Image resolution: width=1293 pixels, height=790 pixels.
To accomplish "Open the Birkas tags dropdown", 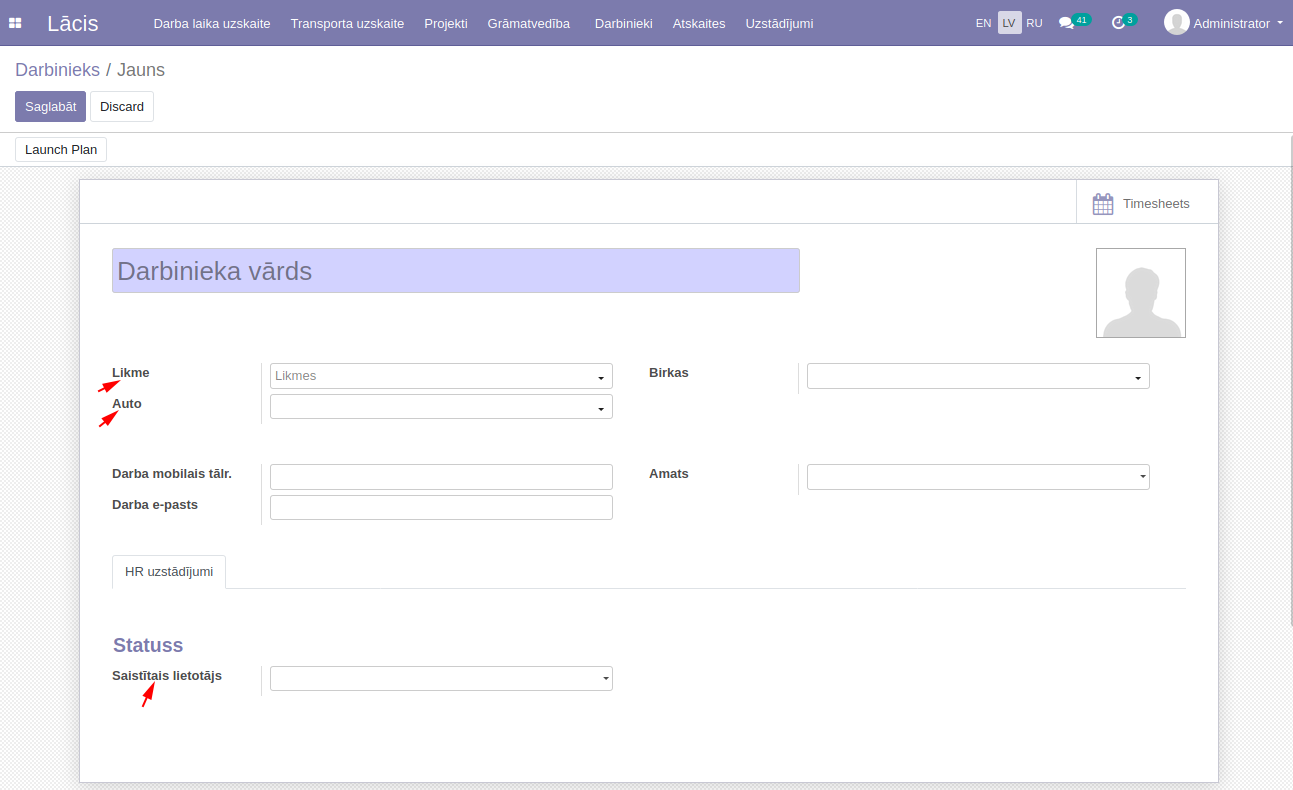I will pos(1137,377).
